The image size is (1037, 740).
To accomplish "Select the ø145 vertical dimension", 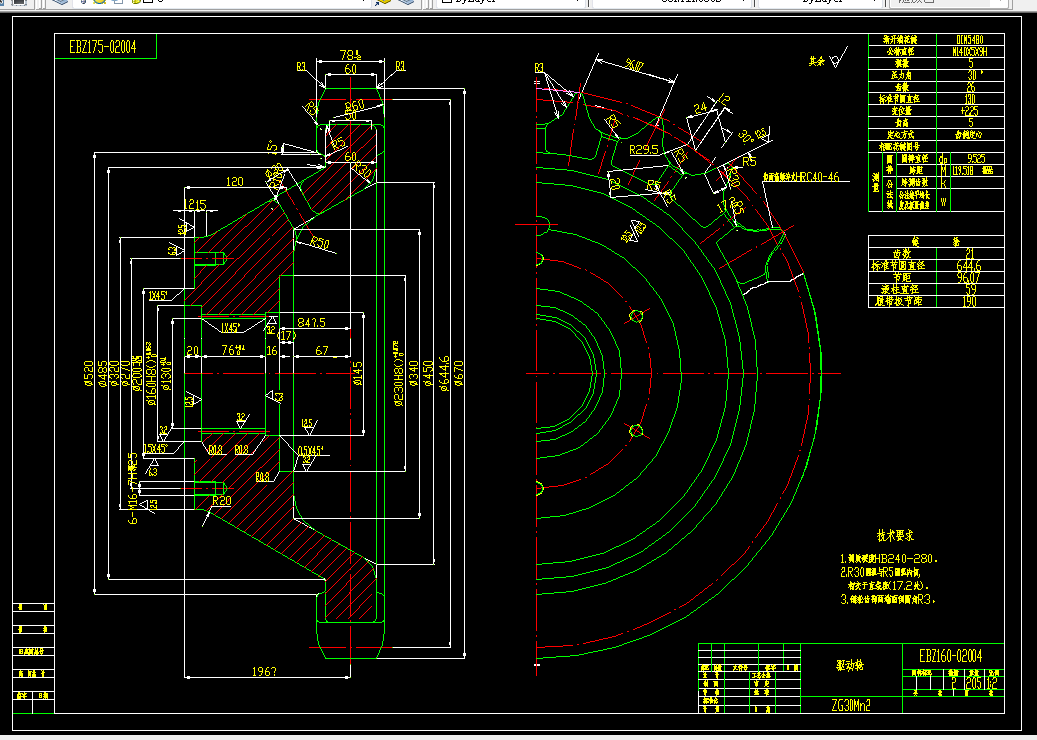I will (358, 374).
